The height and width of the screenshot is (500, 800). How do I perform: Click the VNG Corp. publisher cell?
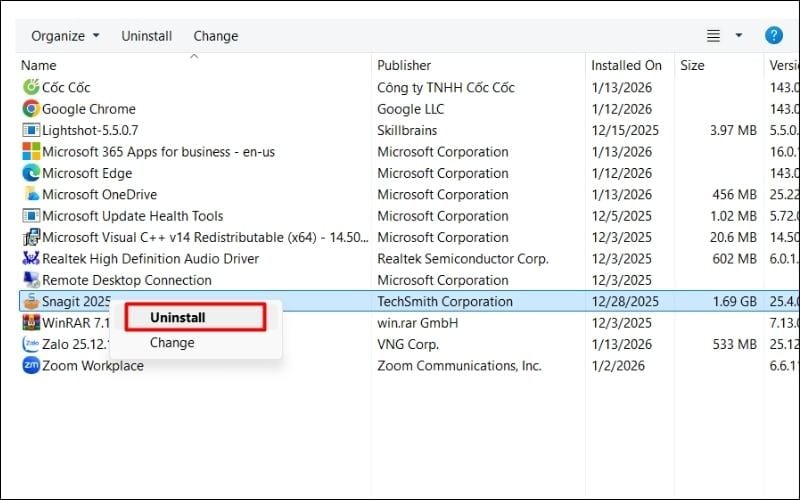(x=408, y=344)
